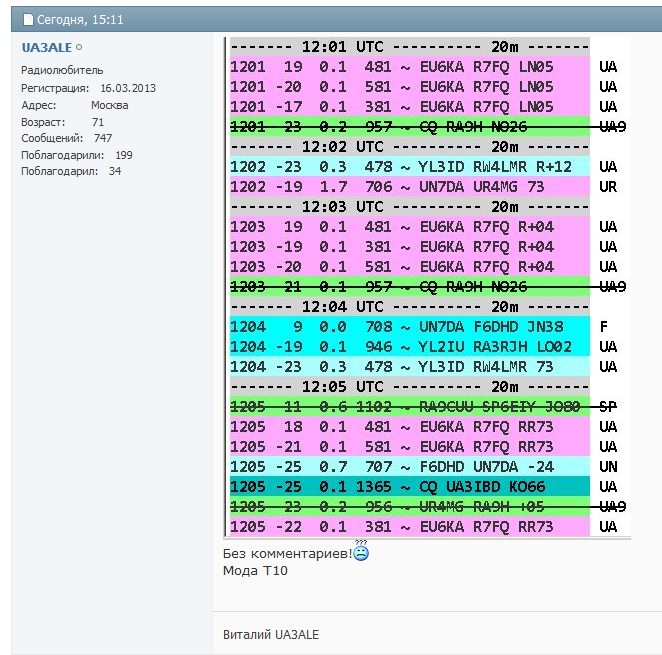The image size is (662, 655).
Task: Click the confused smiley after "Без комментариев!"
Action: coord(361,553)
